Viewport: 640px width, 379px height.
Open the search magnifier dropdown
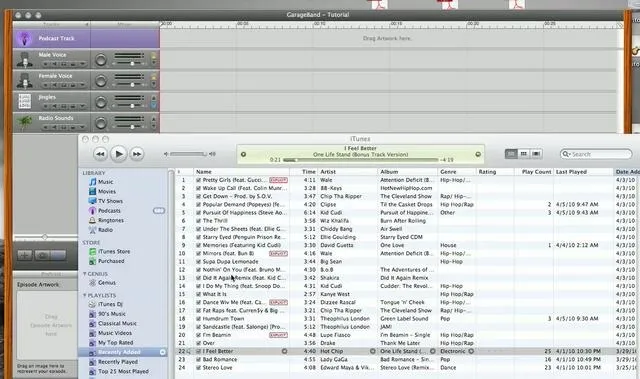pyautogui.click(x=566, y=154)
